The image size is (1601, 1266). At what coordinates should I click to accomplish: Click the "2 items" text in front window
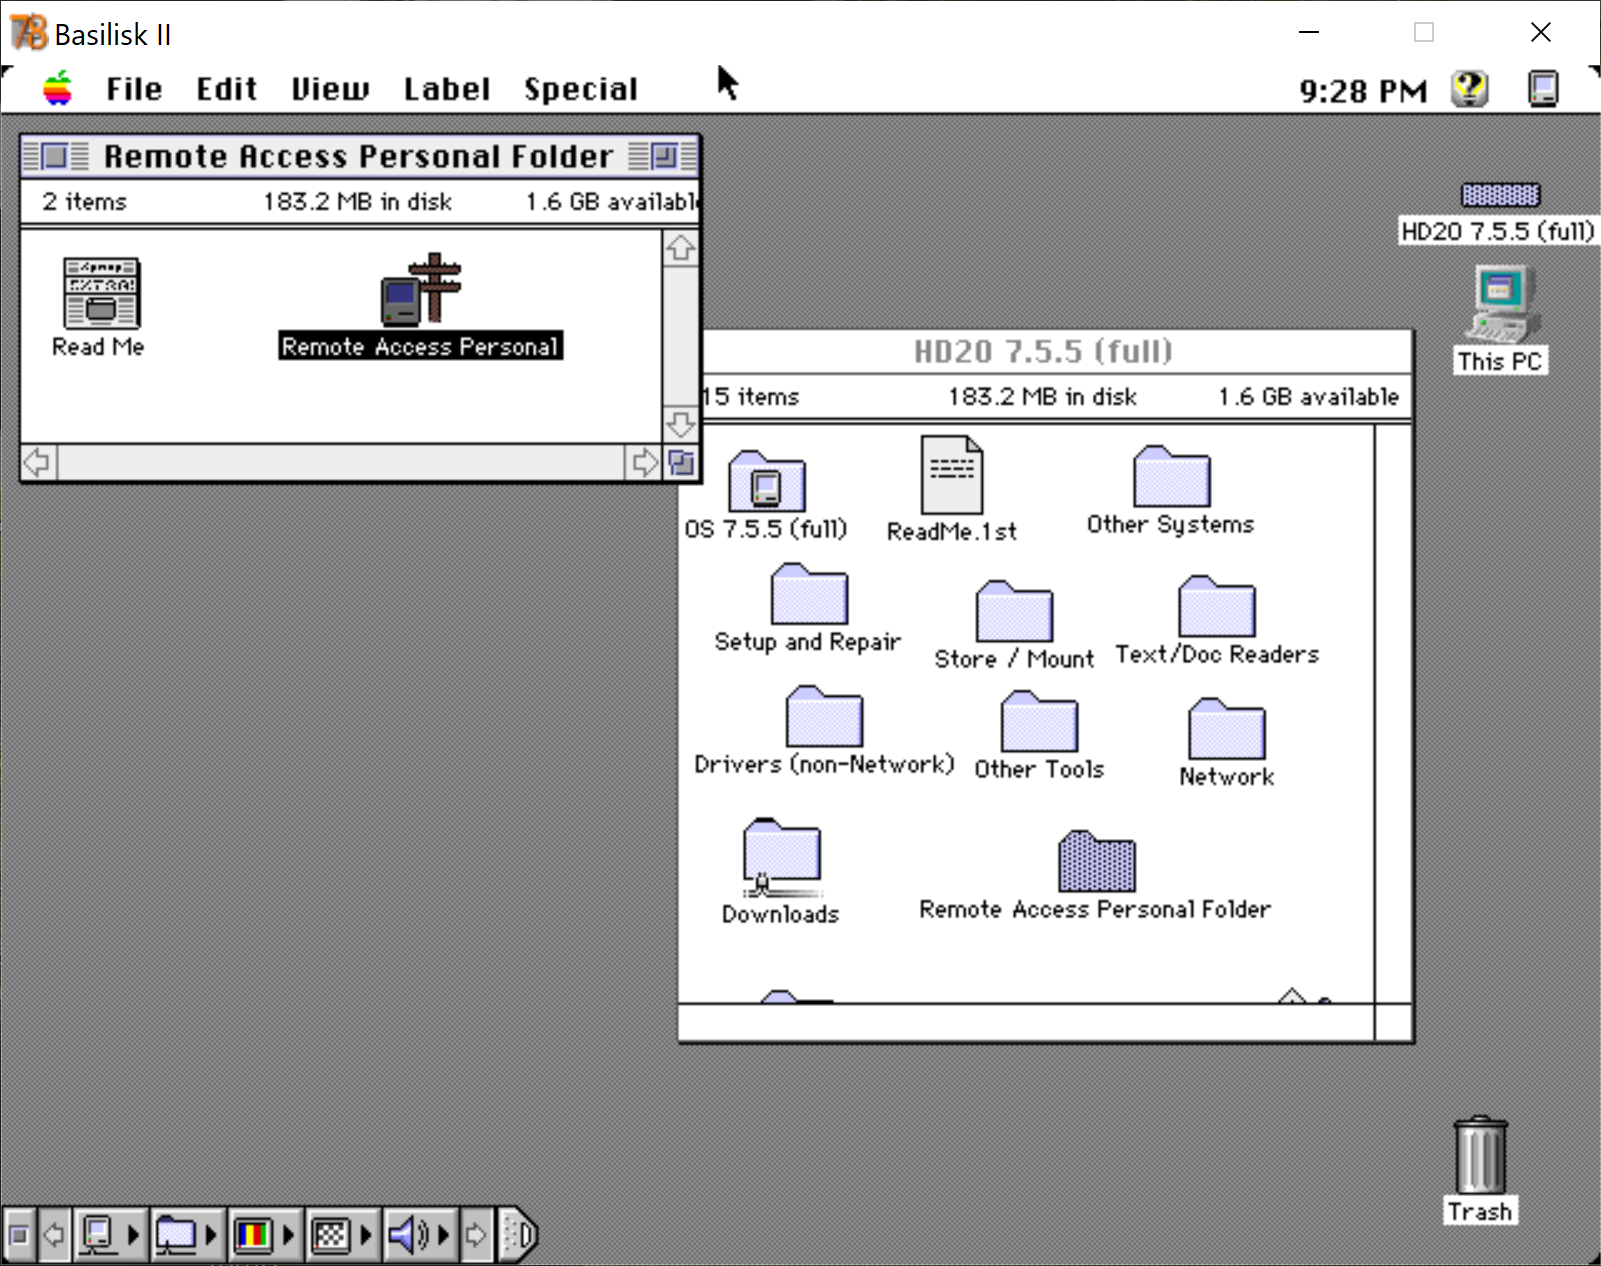click(85, 201)
